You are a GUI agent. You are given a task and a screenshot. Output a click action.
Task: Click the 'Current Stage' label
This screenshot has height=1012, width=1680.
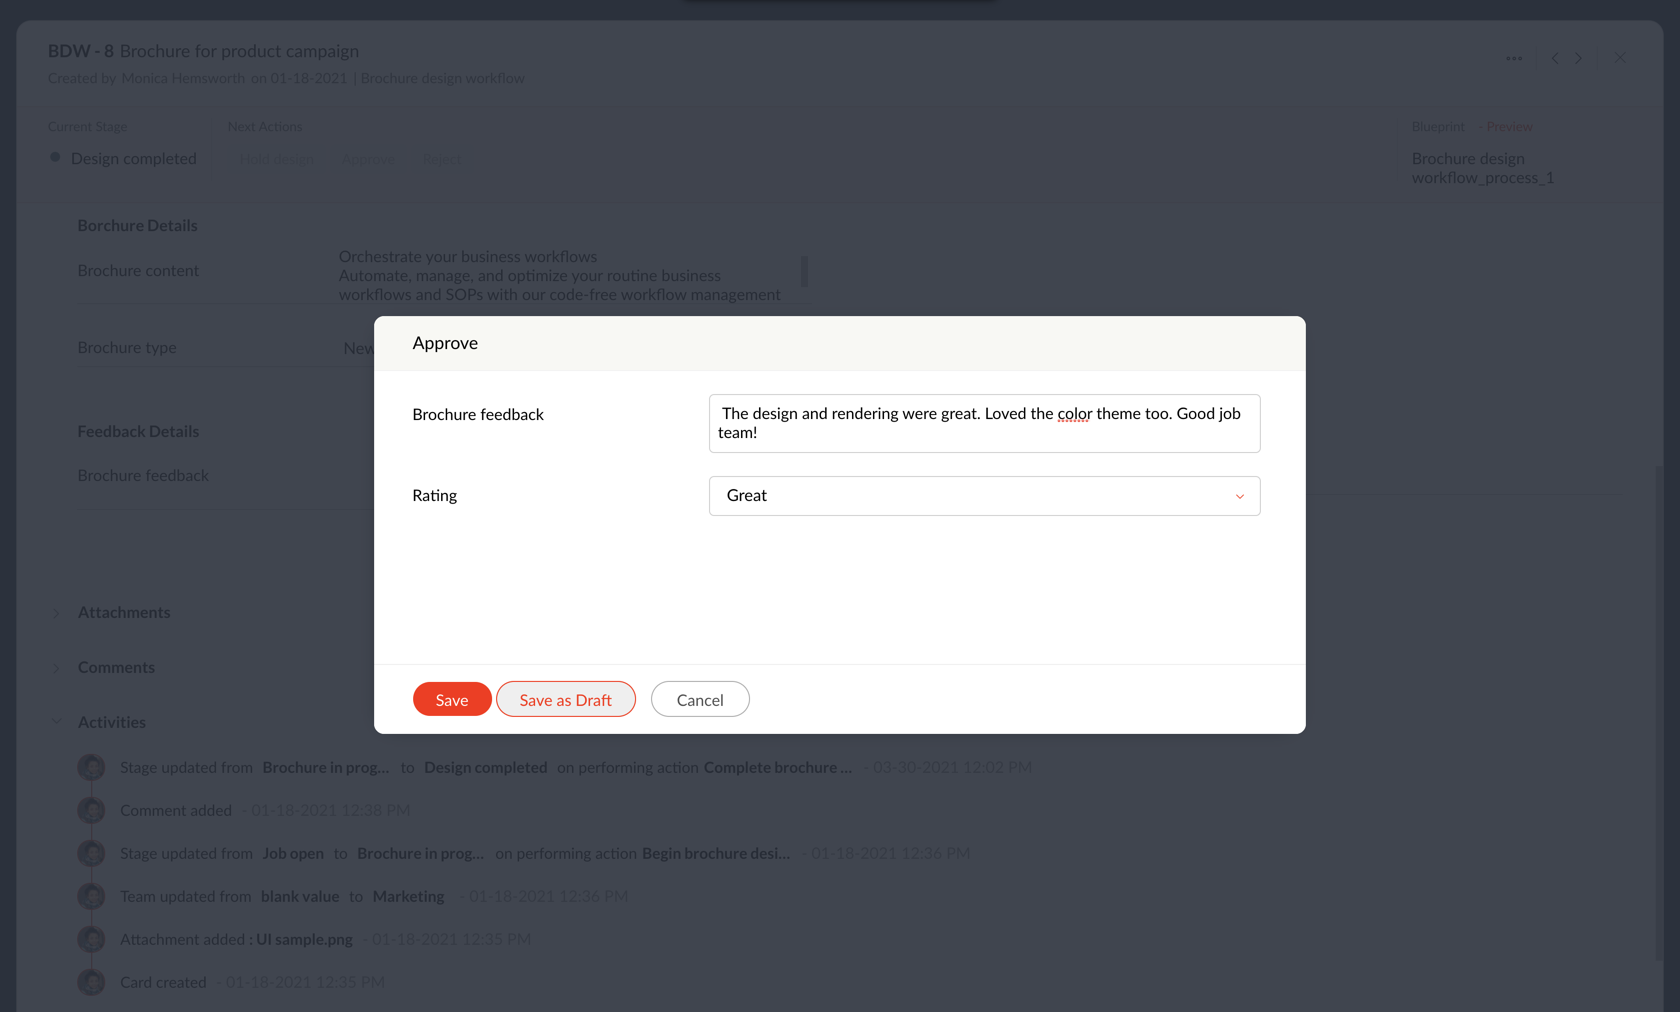(x=87, y=127)
